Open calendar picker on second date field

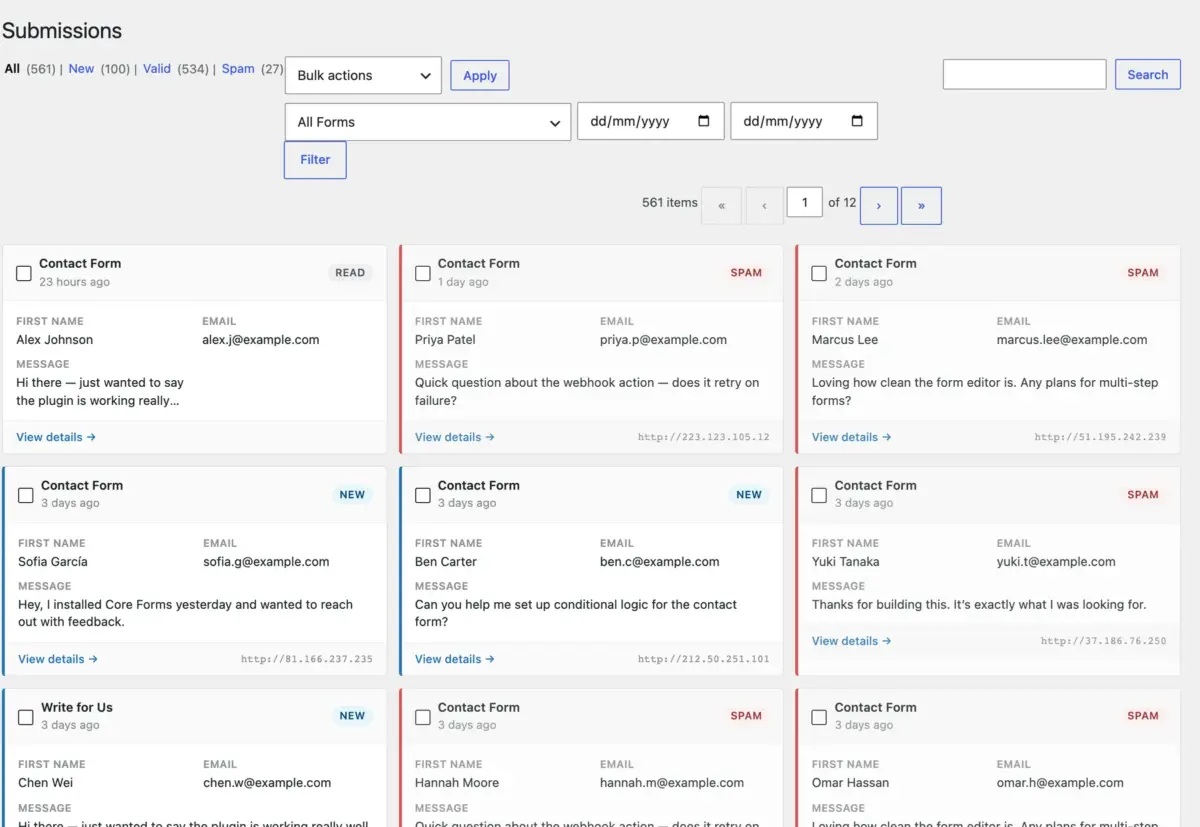point(857,121)
